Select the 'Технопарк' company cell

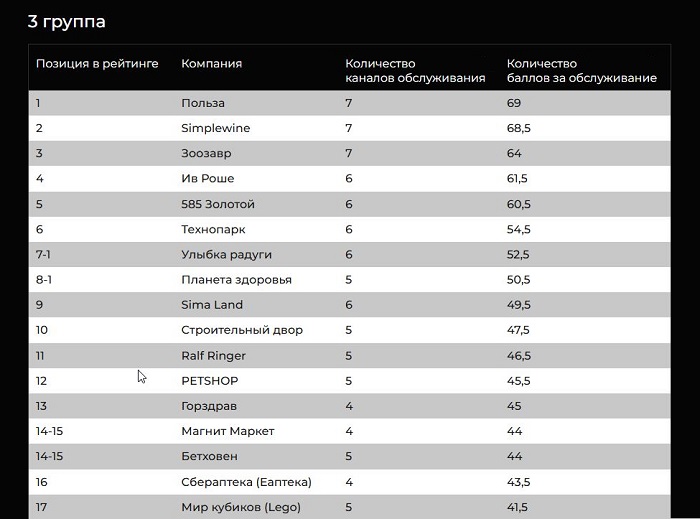tap(213, 229)
